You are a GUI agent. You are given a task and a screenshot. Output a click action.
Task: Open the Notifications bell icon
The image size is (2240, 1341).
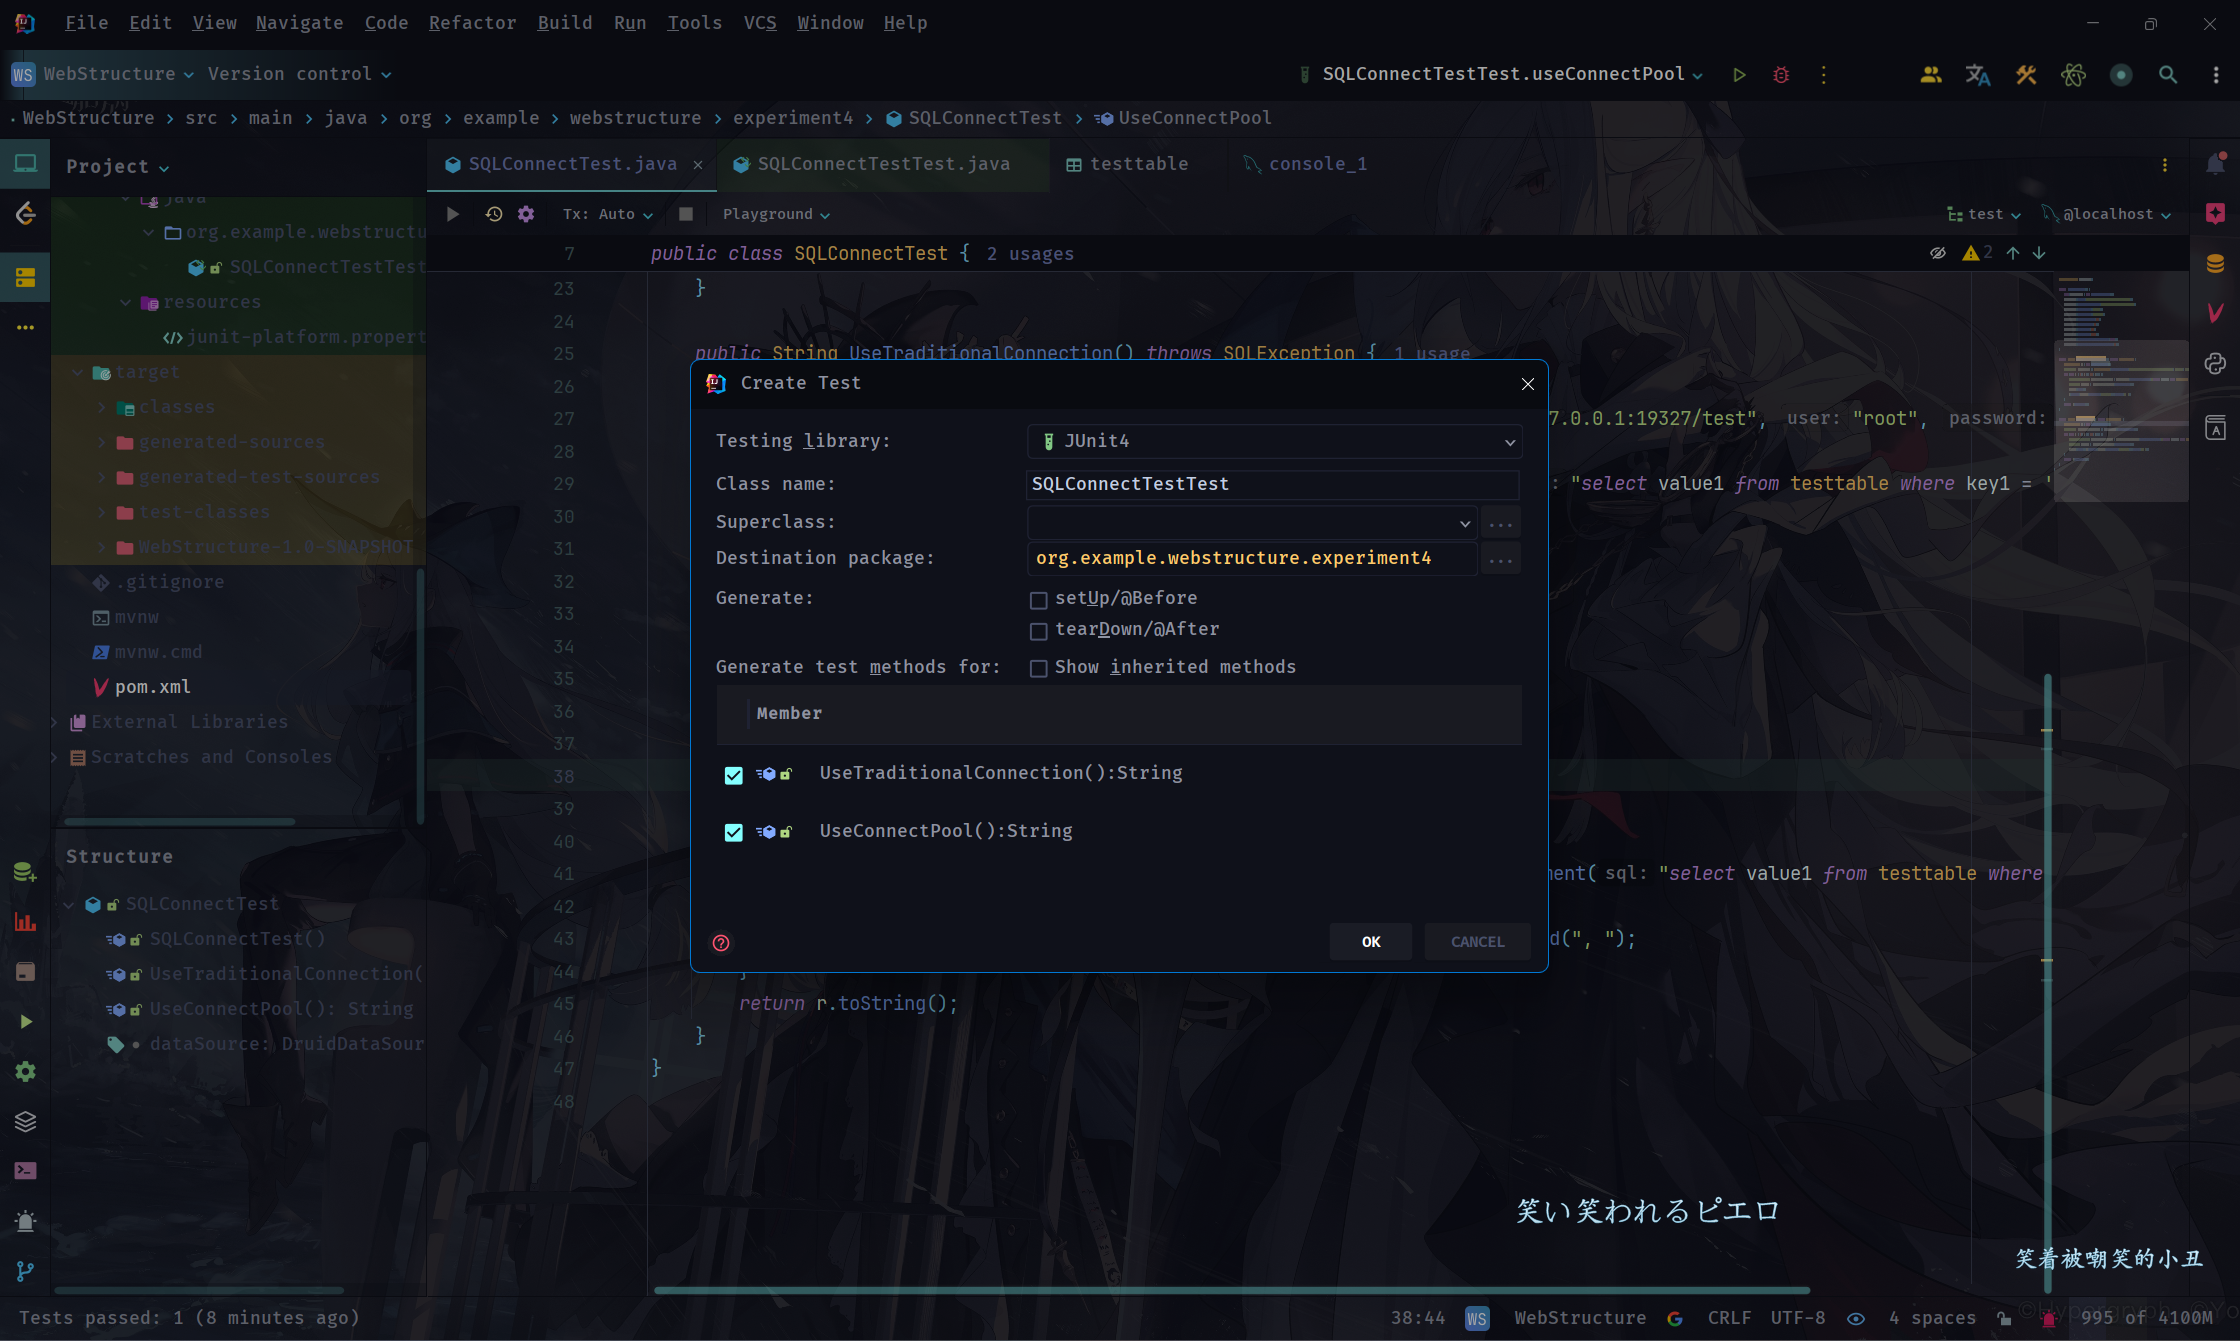click(x=2215, y=164)
